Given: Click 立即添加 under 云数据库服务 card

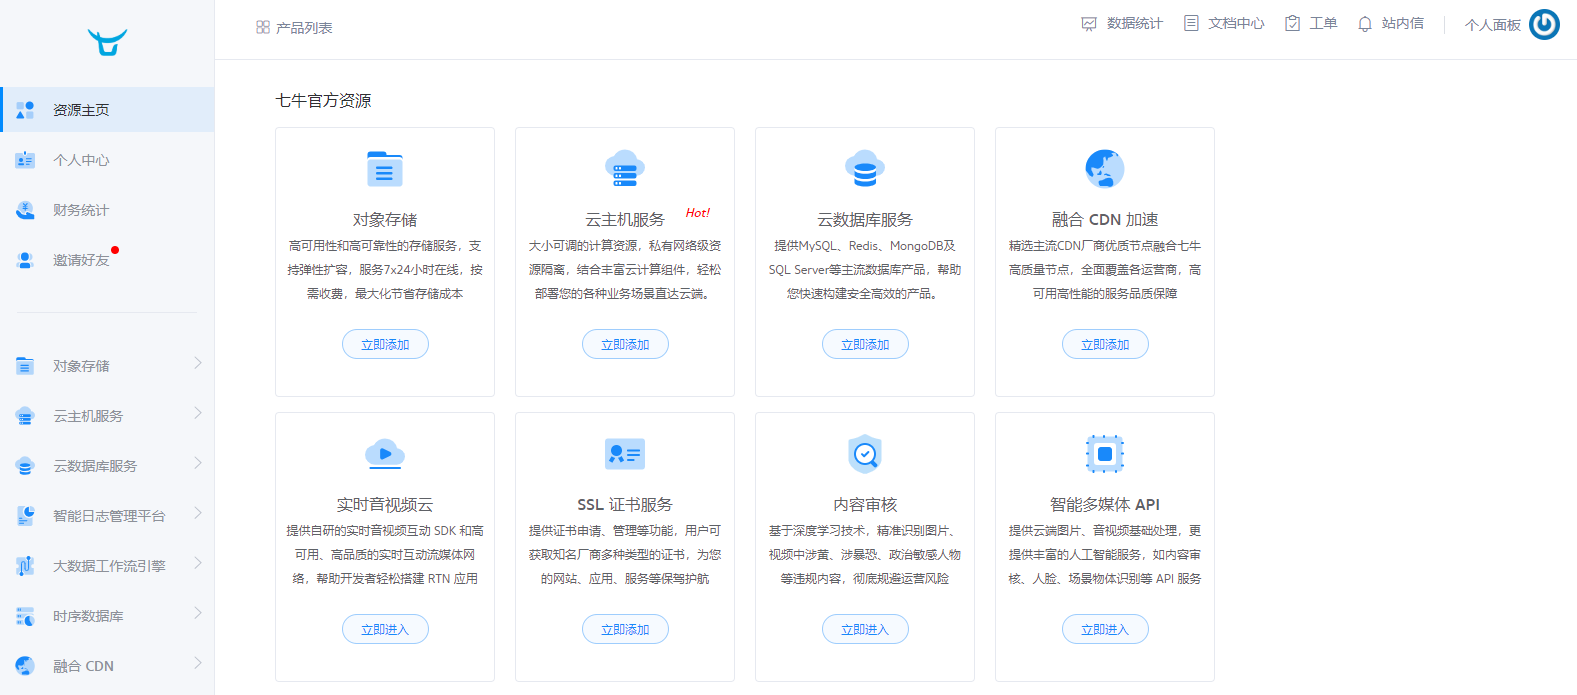Looking at the screenshot, I should click(x=865, y=344).
